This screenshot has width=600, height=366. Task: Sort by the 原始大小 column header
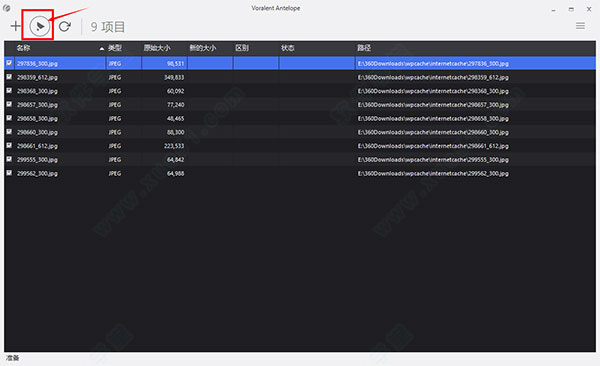point(157,48)
